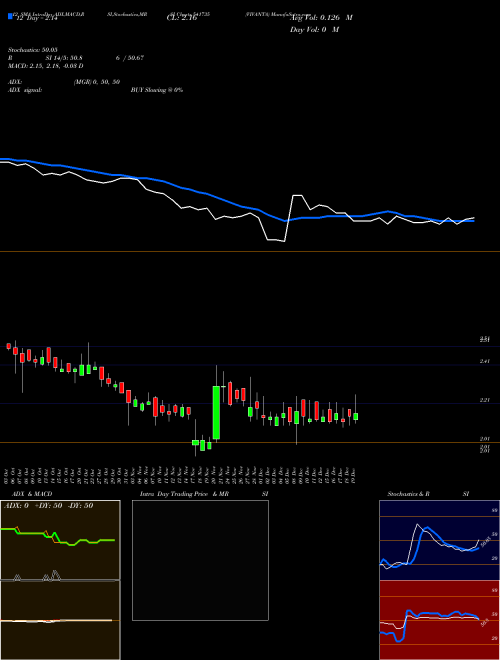Open the blue Stochastics mini chart
The image size is (500, 660).
point(439,540)
